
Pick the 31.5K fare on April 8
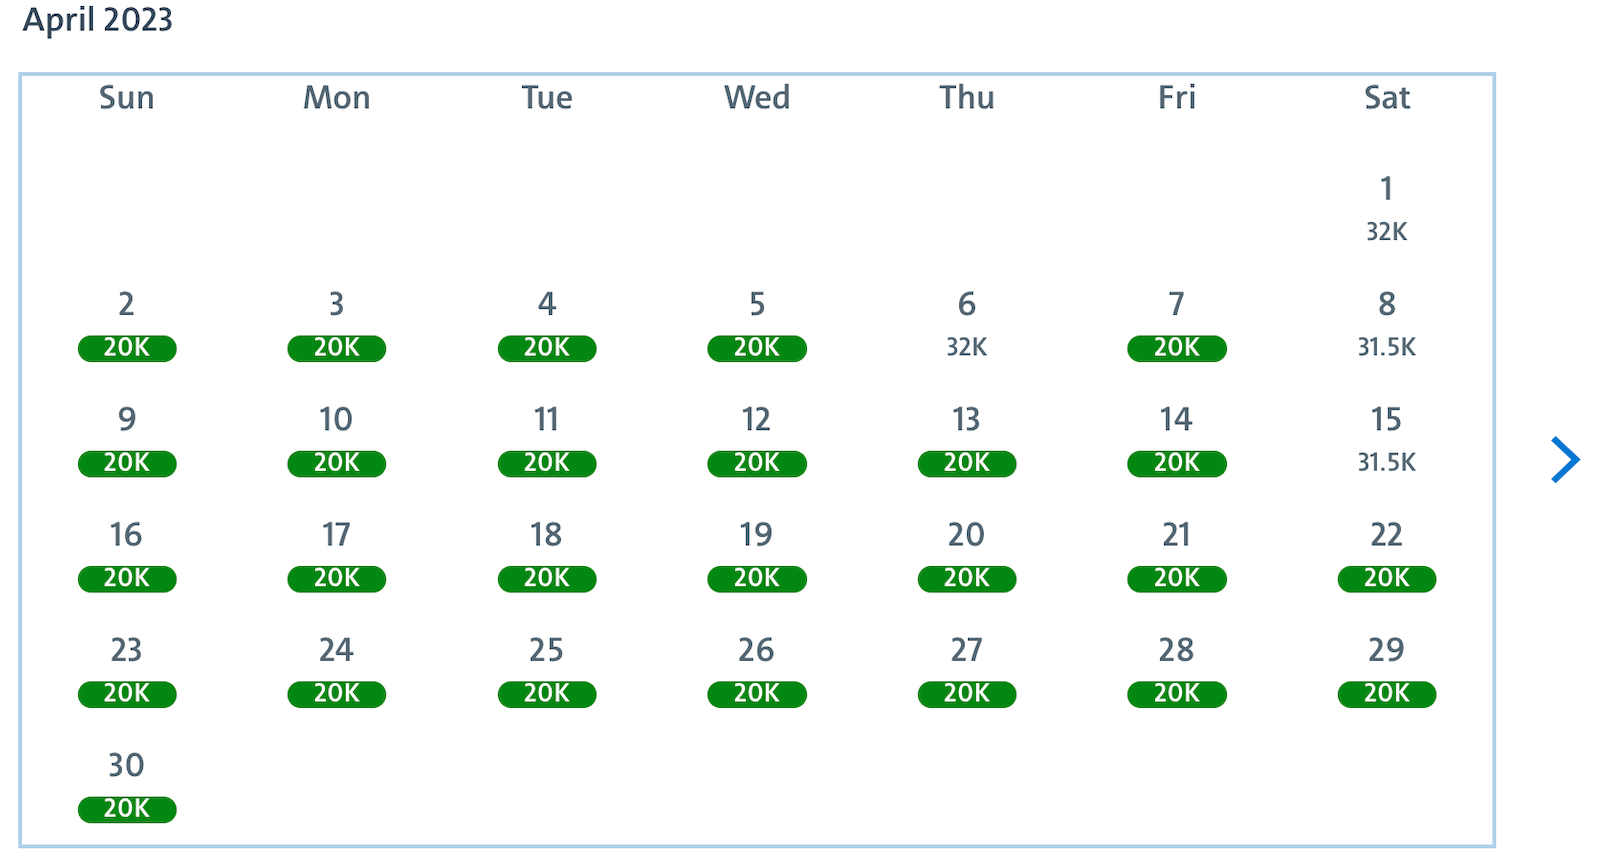click(1386, 347)
